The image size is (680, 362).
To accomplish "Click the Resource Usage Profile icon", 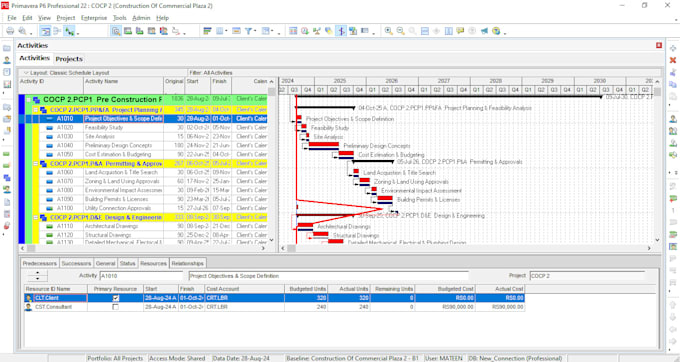I will click(x=163, y=31).
